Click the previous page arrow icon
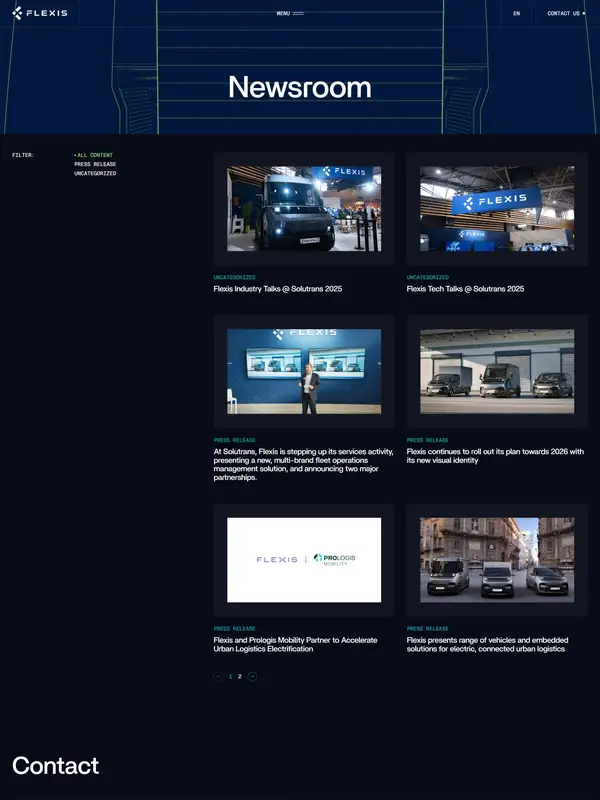The width and height of the screenshot is (600, 800). click(x=218, y=677)
